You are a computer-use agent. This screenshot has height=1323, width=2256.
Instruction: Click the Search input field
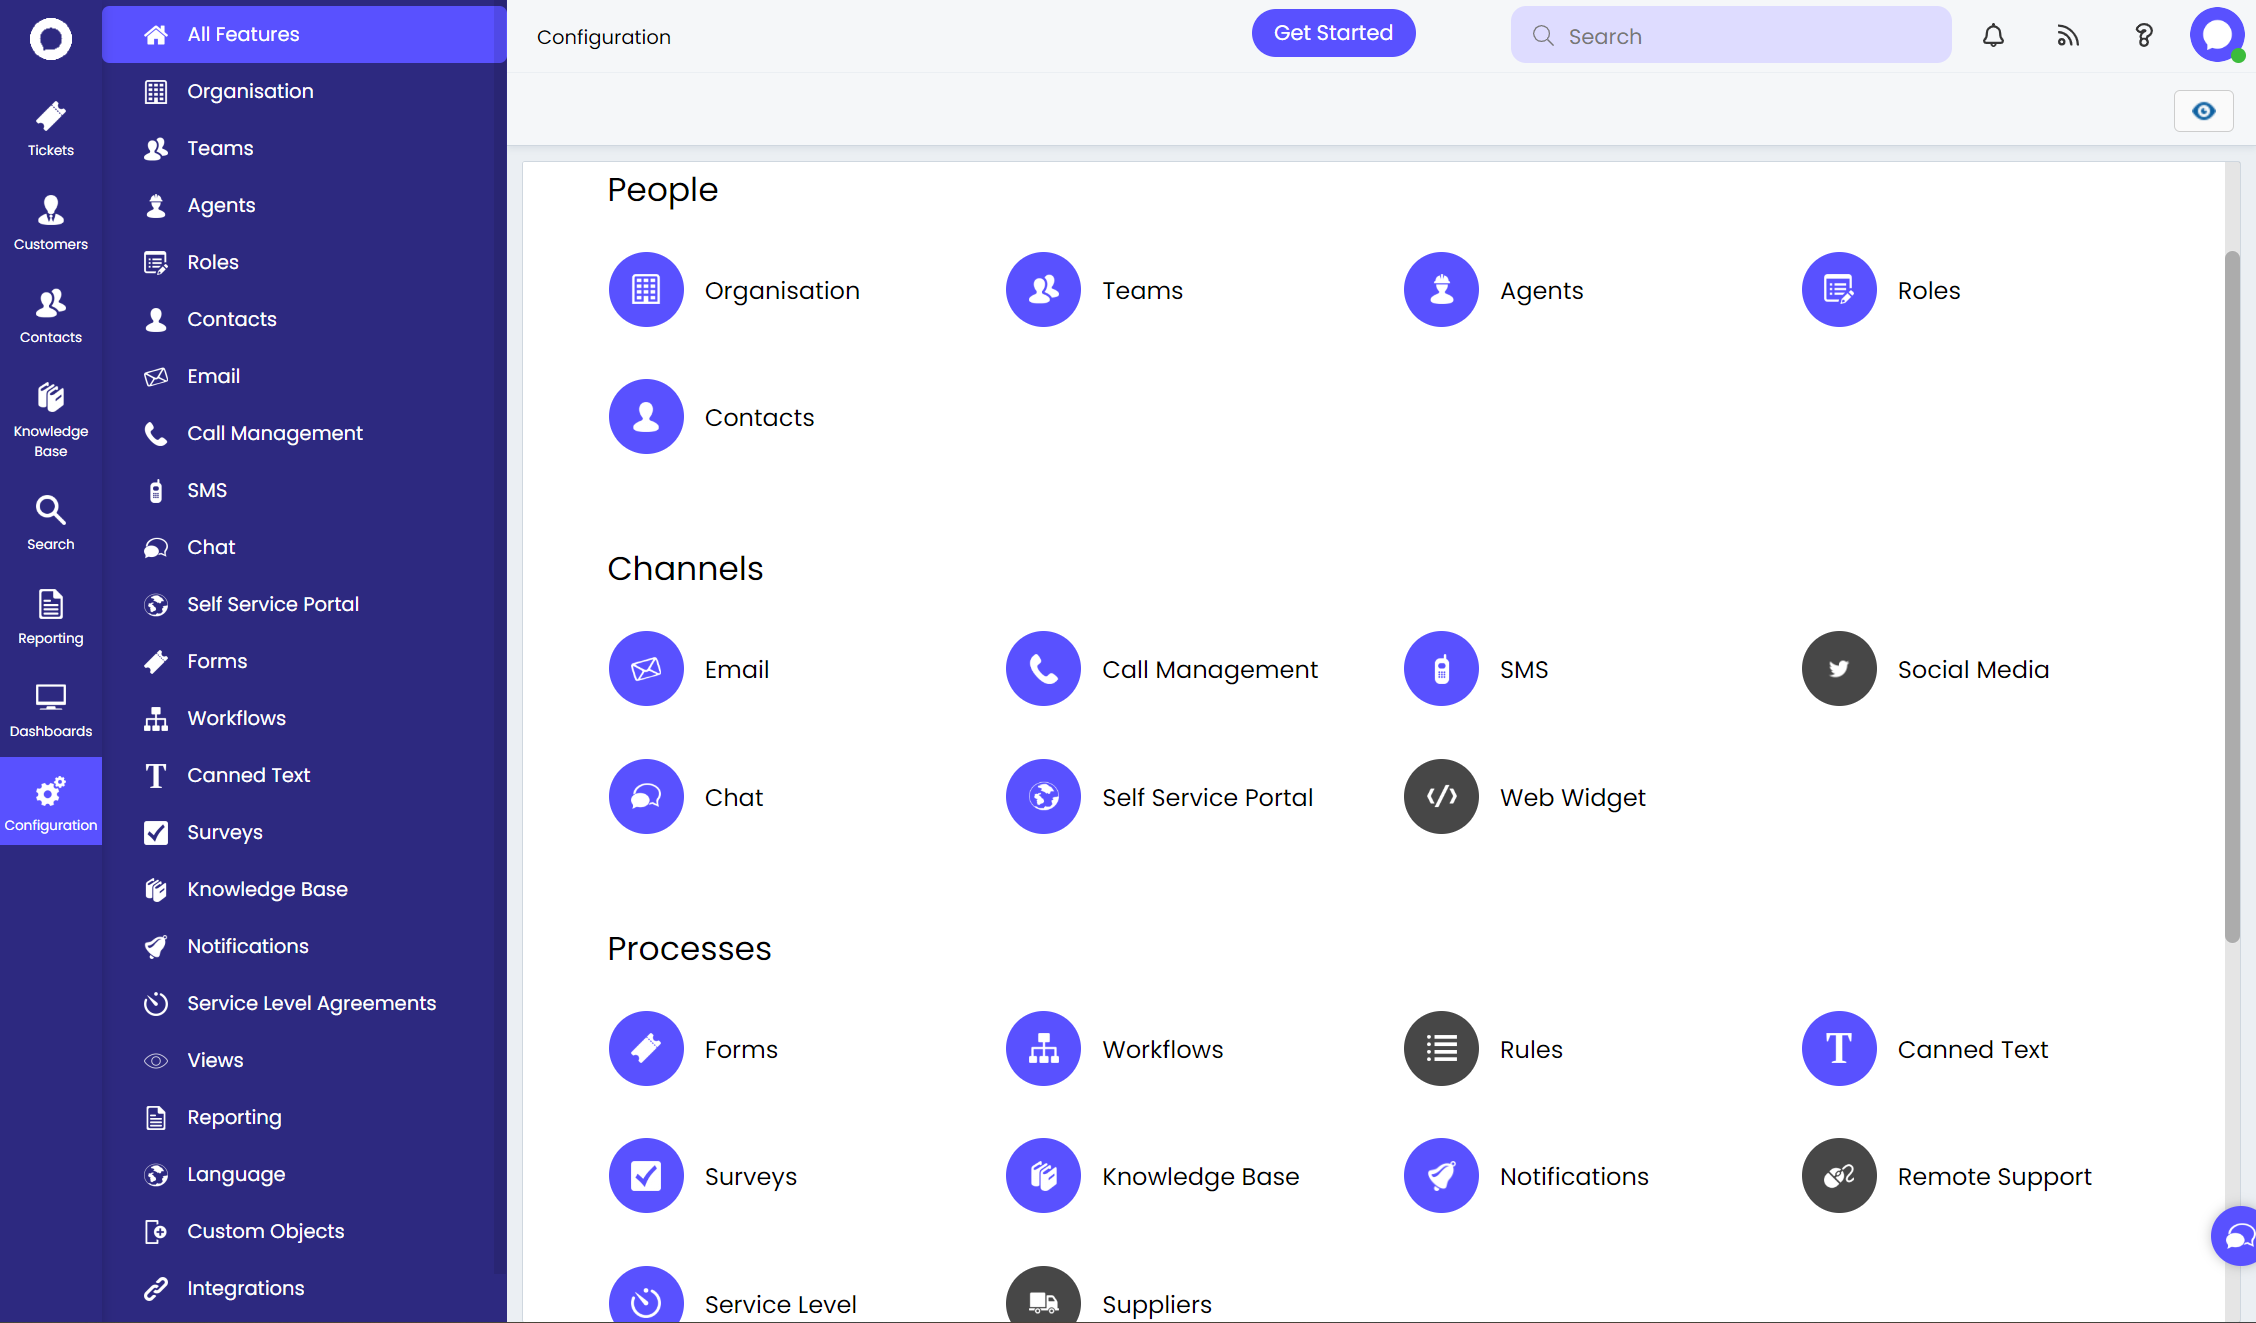1730,35
